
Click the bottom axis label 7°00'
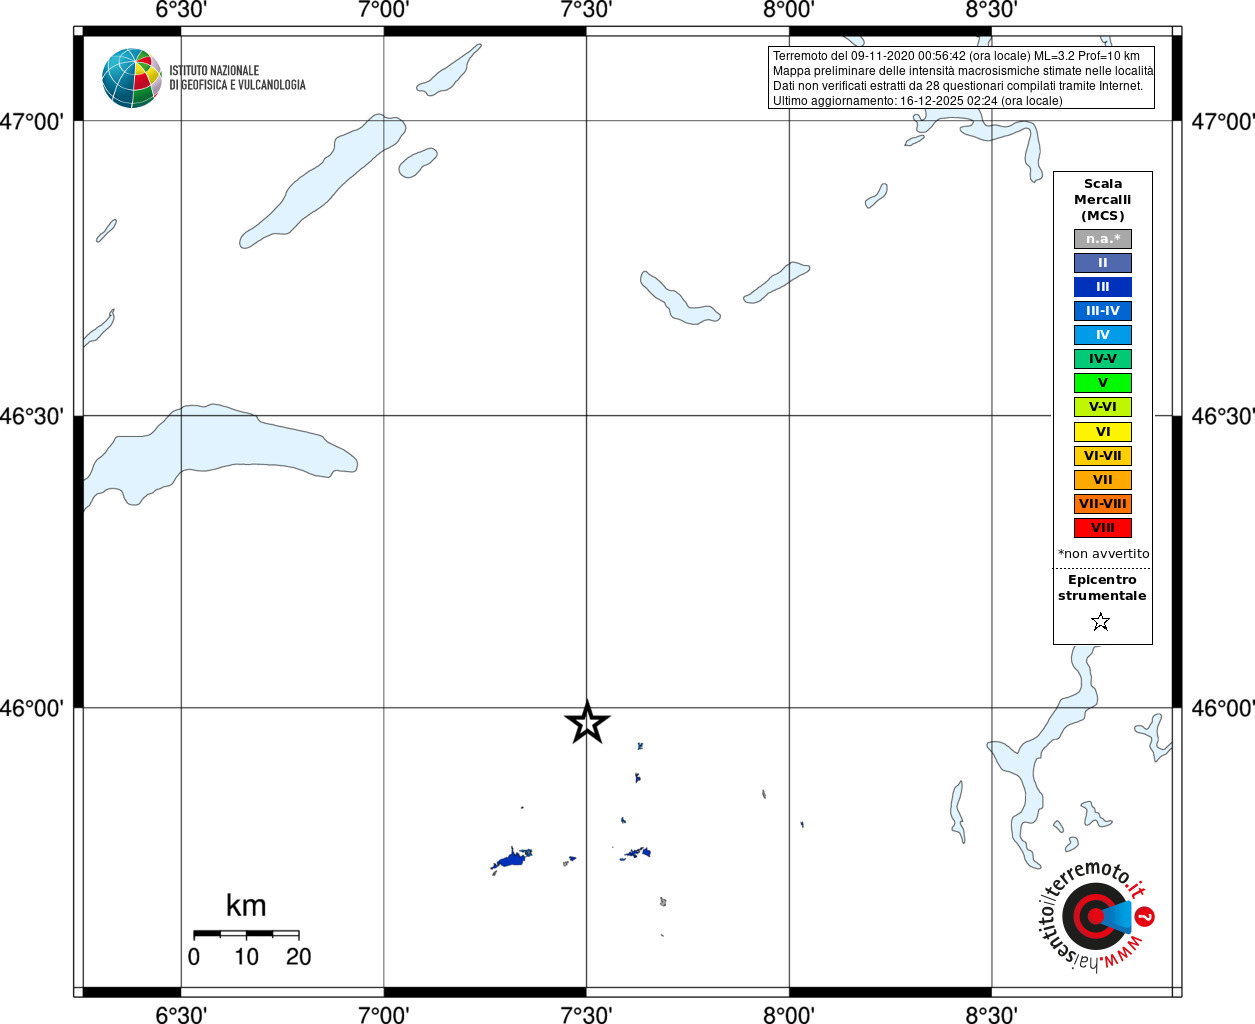(384, 1015)
